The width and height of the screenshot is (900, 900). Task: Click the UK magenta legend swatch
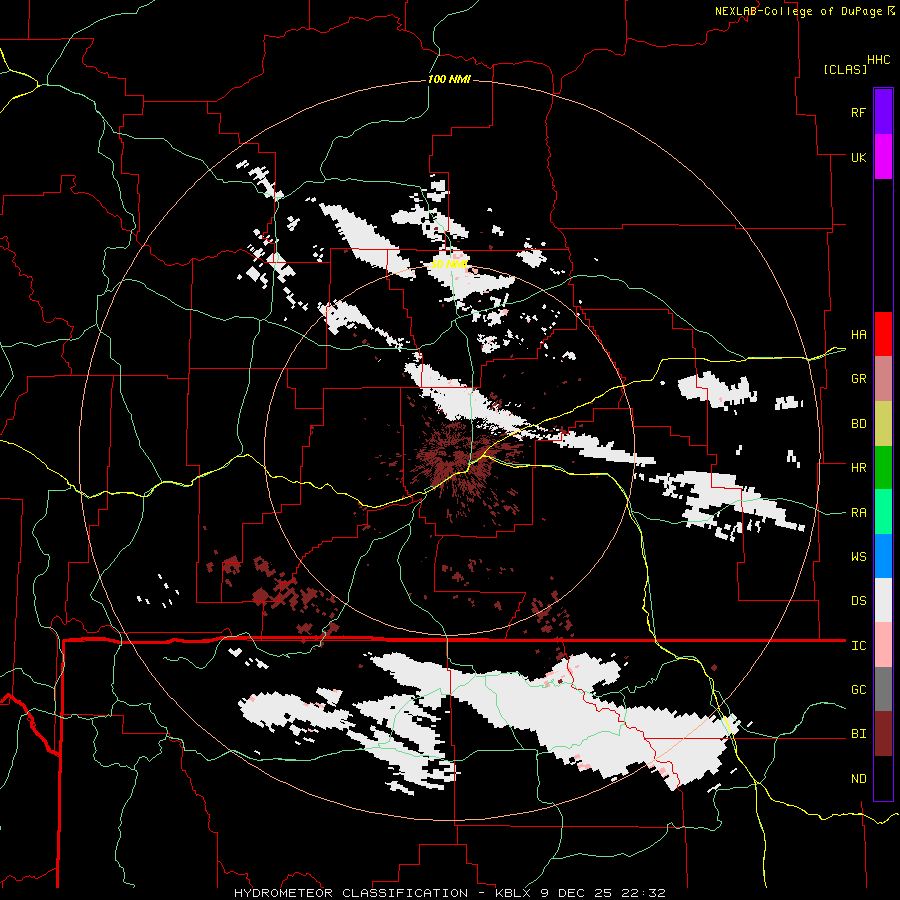coord(883,157)
